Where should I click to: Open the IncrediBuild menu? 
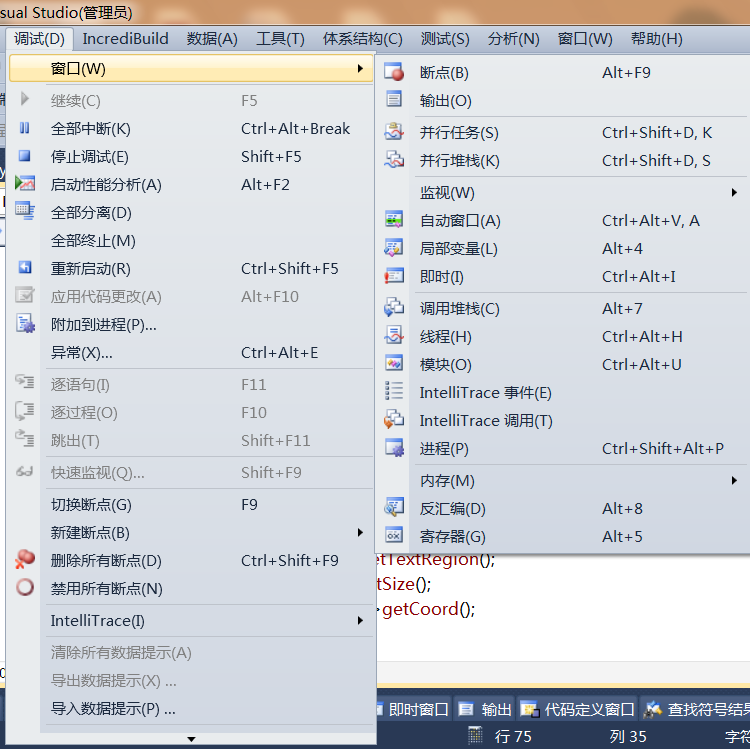125,39
